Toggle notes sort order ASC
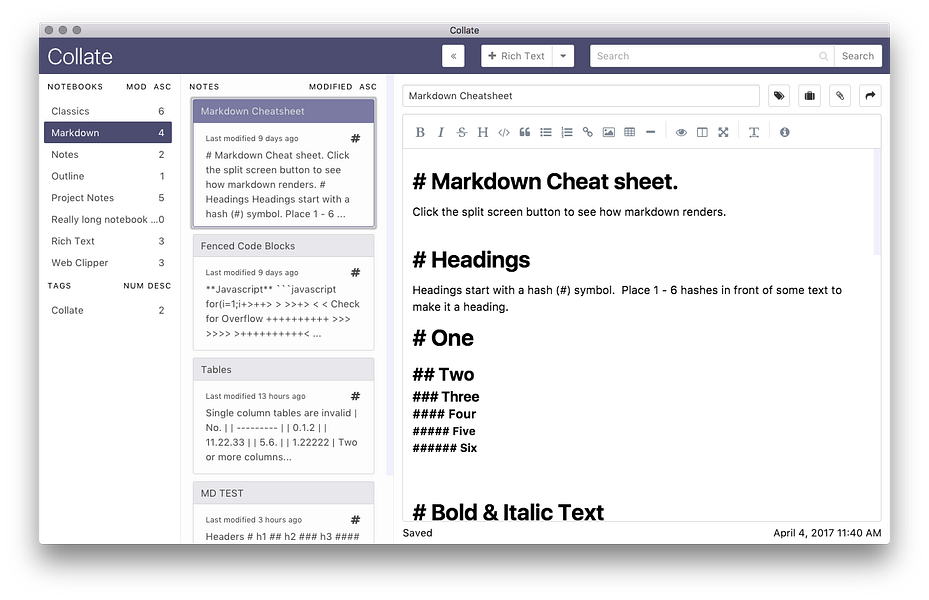The width and height of the screenshot is (929, 600). point(368,86)
